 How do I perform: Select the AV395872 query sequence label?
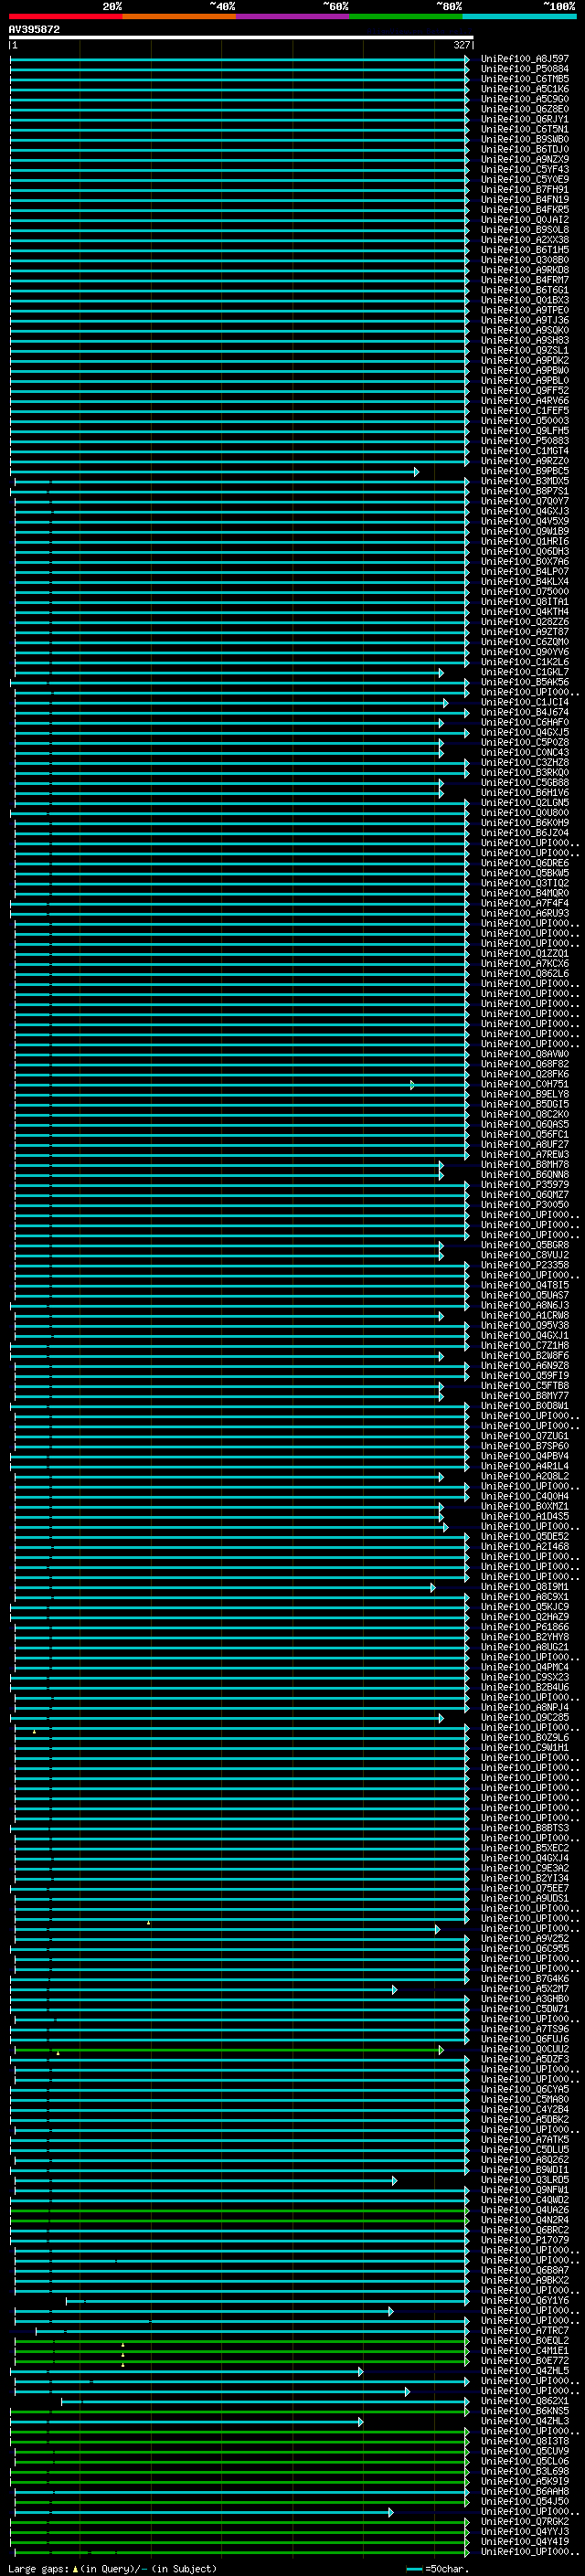click(x=34, y=29)
